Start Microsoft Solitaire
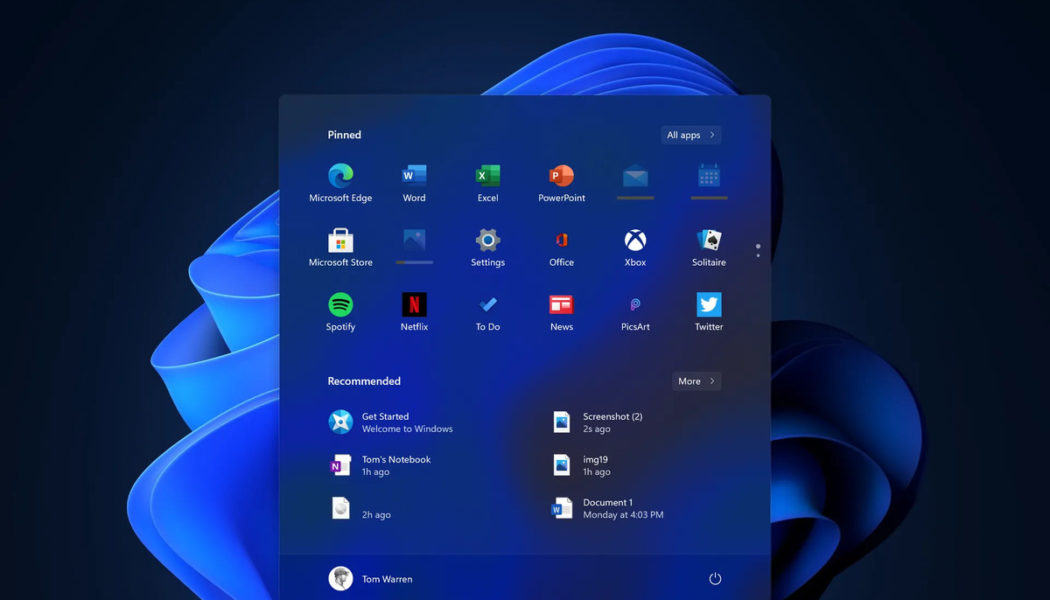 (x=708, y=245)
